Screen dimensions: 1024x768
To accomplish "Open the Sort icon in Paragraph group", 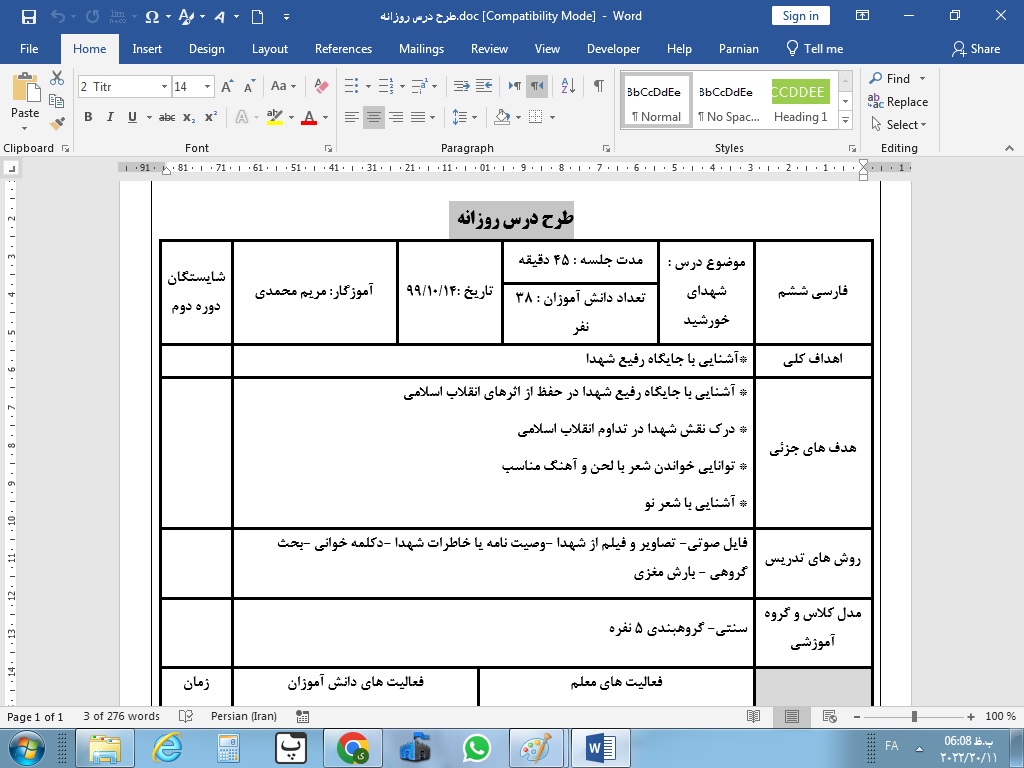I will [x=568, y=86].
